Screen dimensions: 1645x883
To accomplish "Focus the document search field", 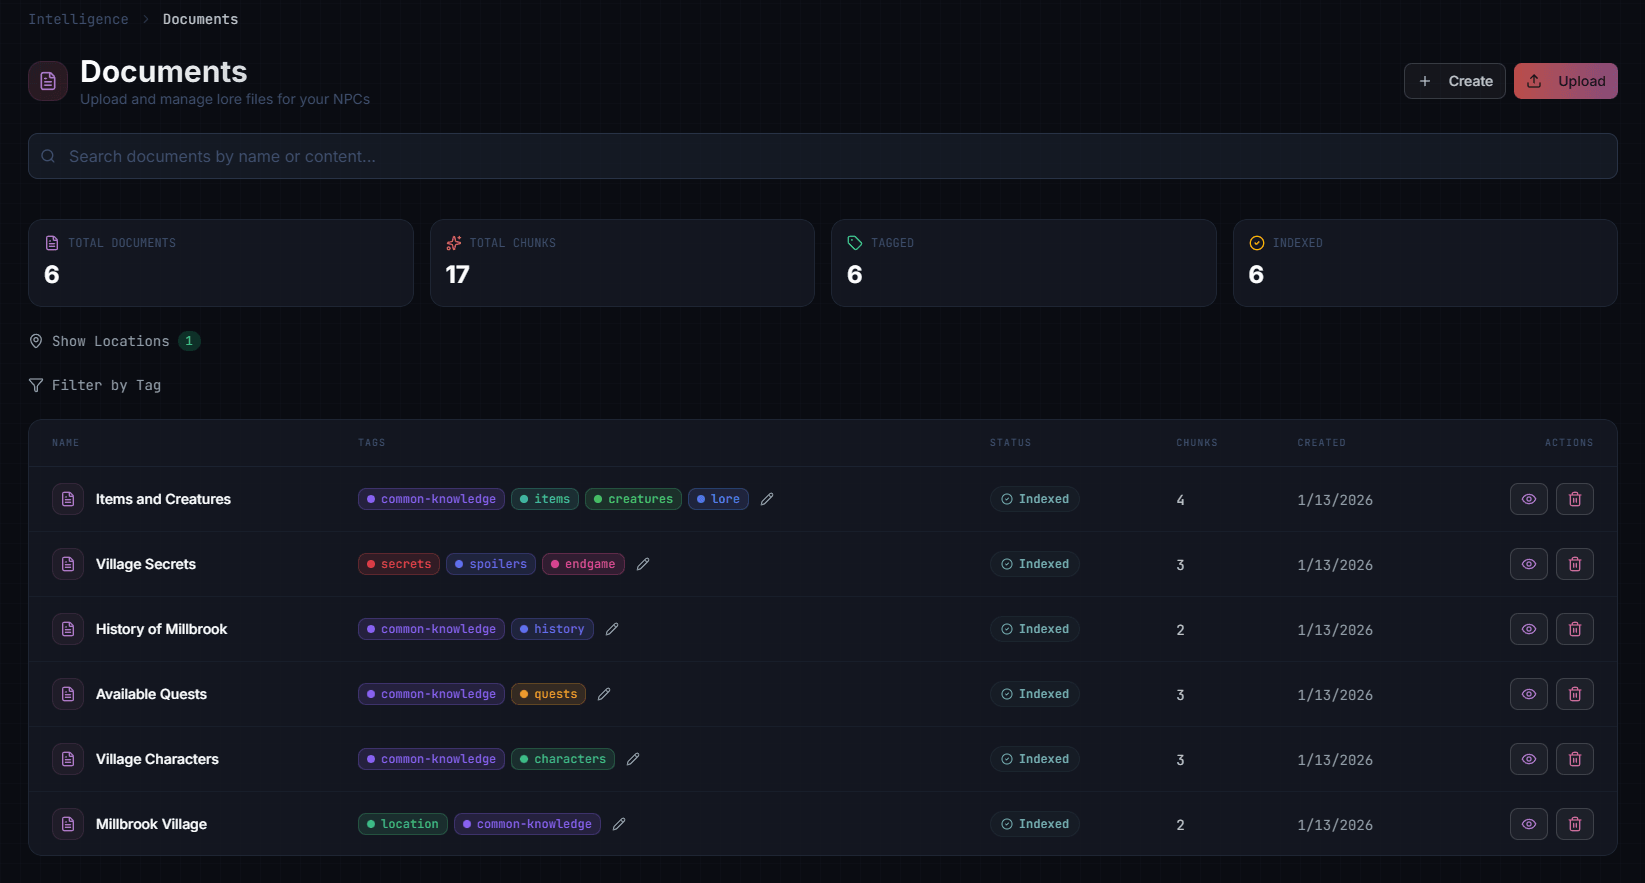I will coord(822,156).
